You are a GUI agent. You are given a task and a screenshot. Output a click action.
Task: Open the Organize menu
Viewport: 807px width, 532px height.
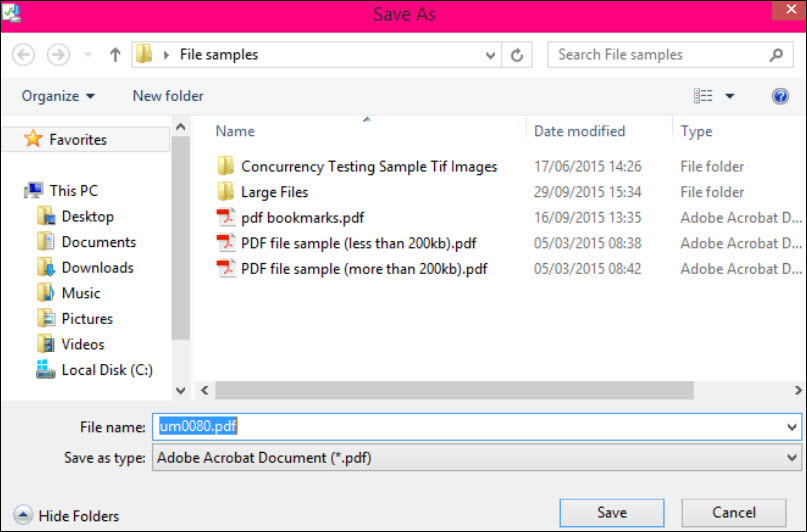(x=58, y=96)
